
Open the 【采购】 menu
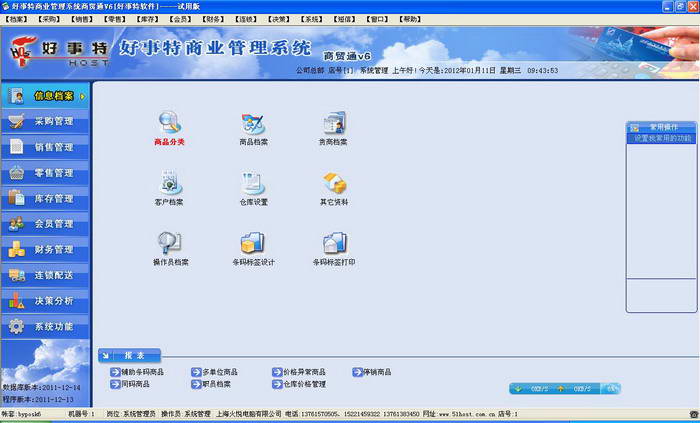pos(49,19)
